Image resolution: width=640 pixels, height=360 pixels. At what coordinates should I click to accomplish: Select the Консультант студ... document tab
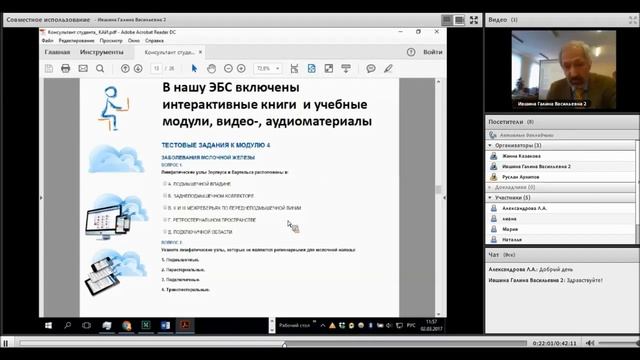coord(169,52)
